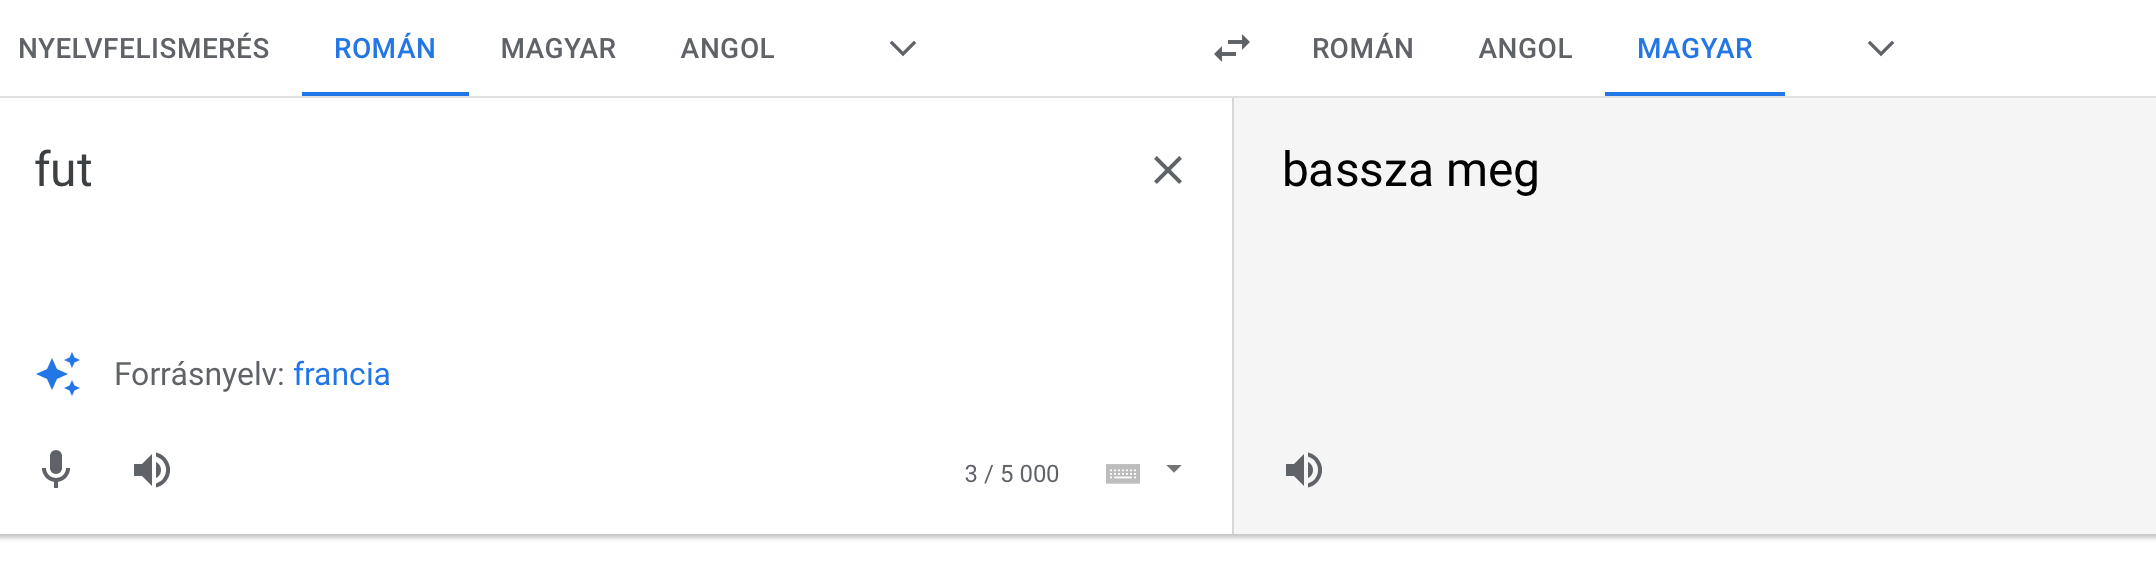The width and height of the screenshot is (2156, 564).
Task: Select NYELVFELISMERÉS source tab
Action: [x=144, y=48]
